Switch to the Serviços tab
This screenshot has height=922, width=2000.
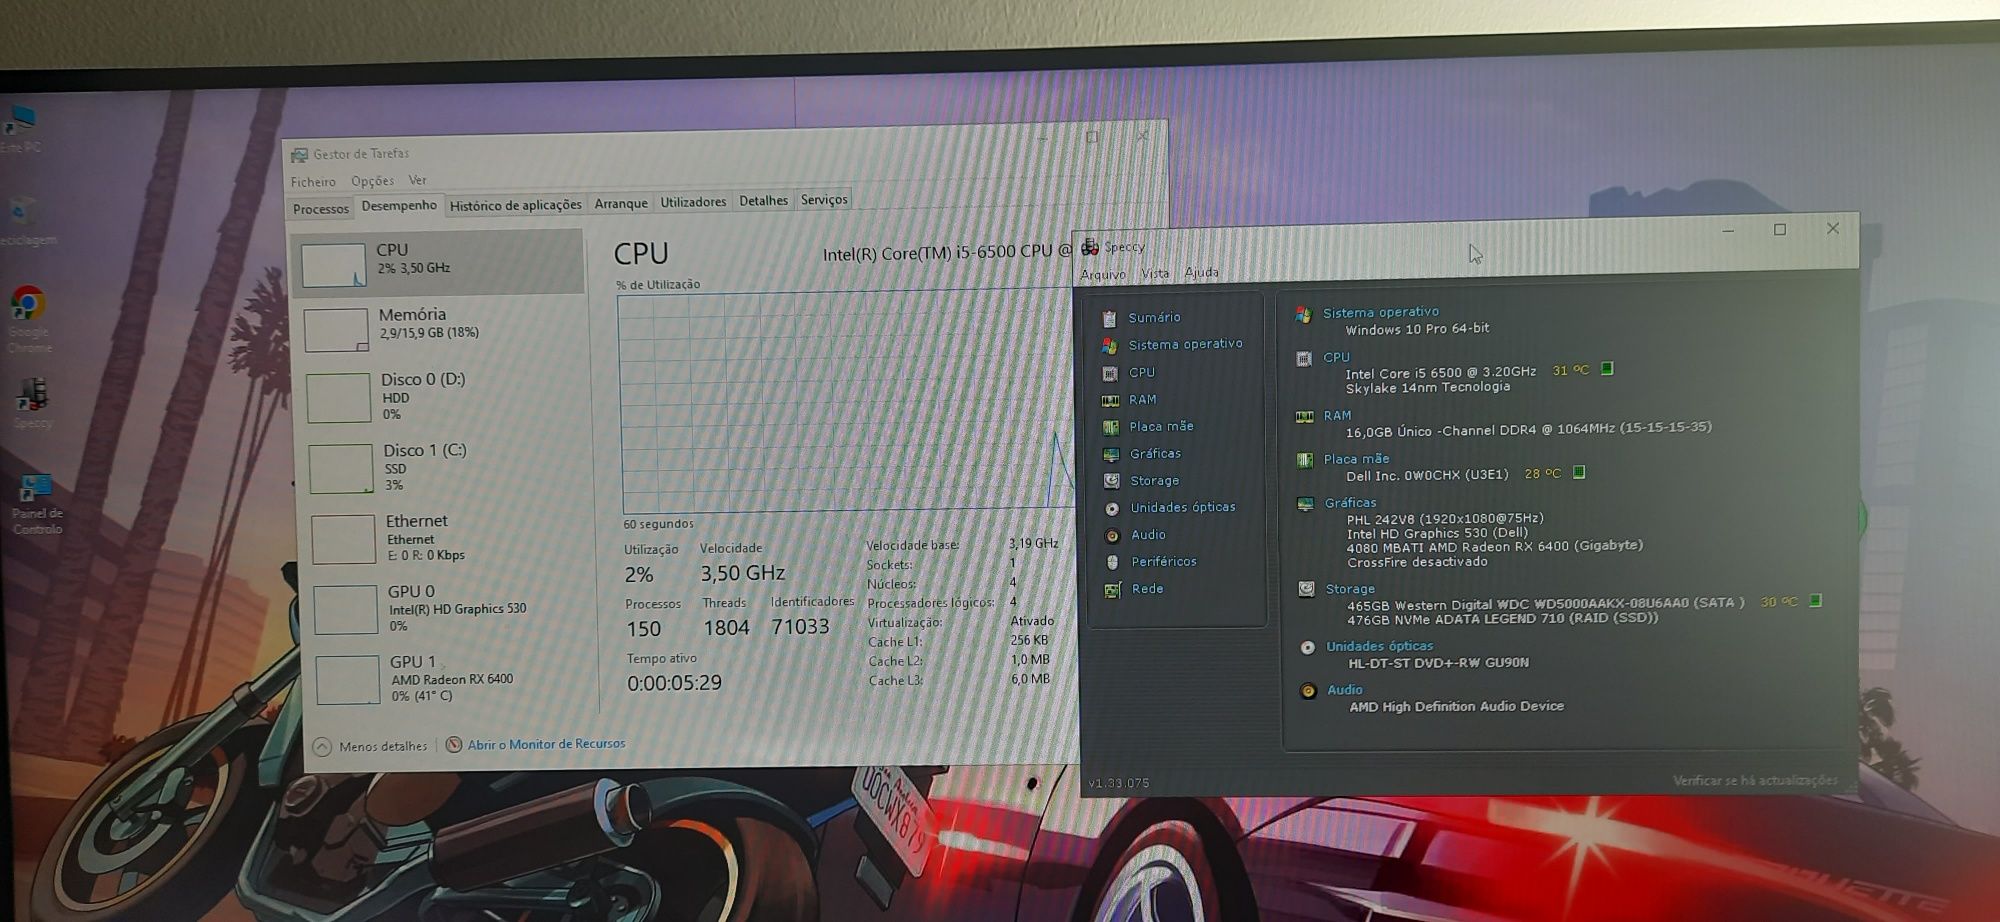pos(824,200)
